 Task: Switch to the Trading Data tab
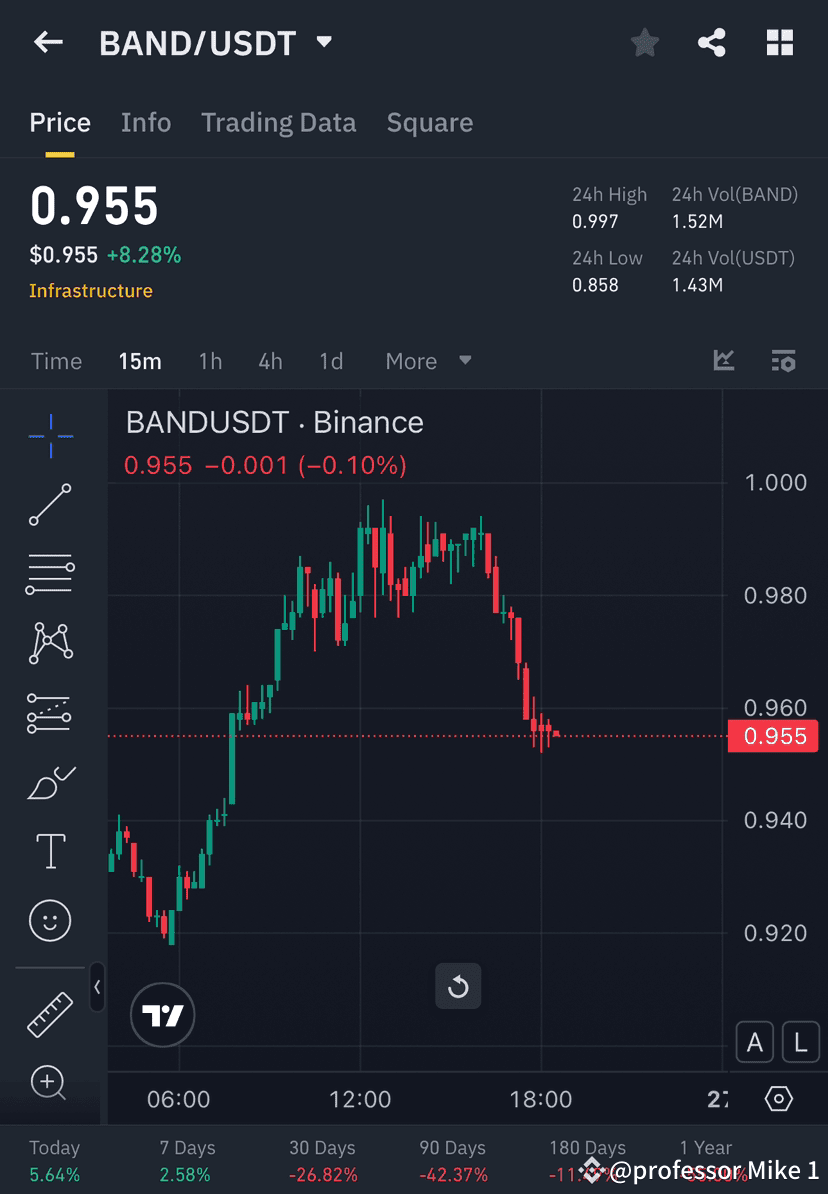click(279, 122)
